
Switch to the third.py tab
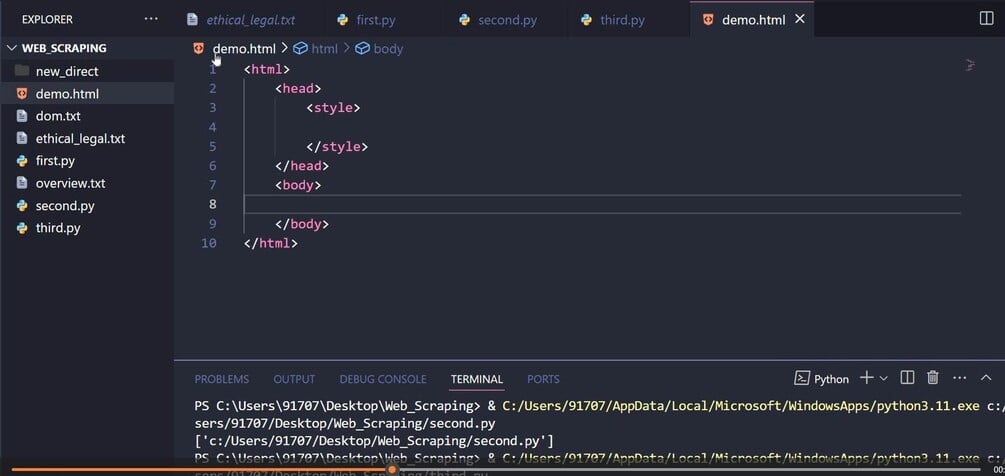coord(622,20)
